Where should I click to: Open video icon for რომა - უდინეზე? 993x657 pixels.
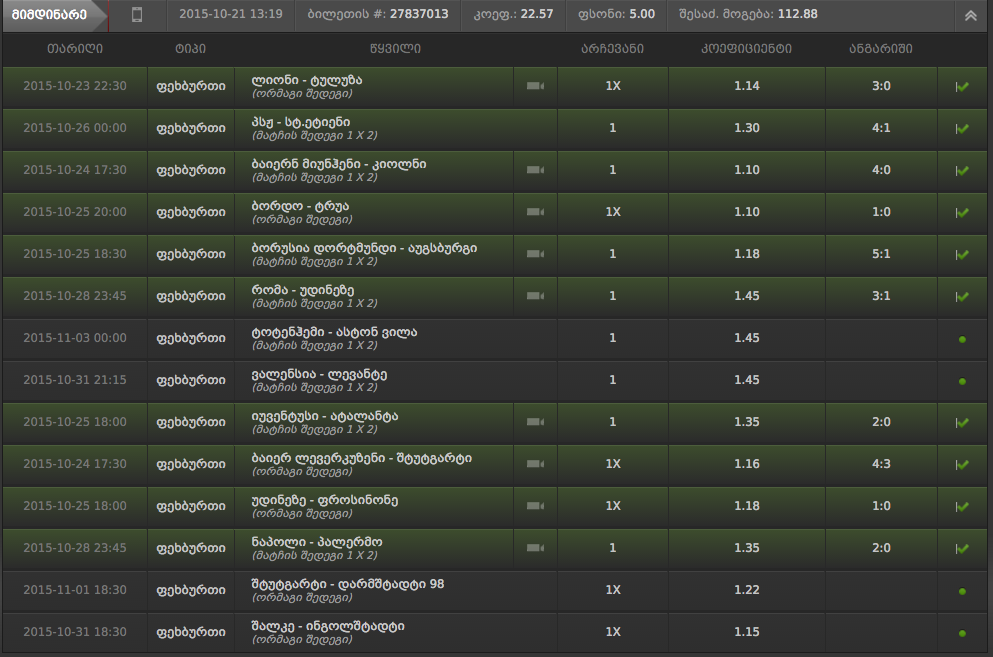[535, 296]
